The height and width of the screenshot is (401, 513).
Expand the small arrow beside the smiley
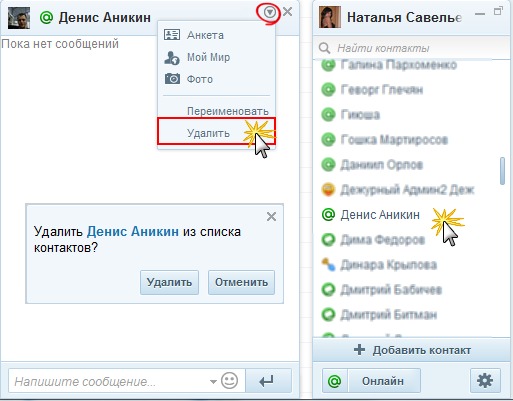[x=213, y=381]
